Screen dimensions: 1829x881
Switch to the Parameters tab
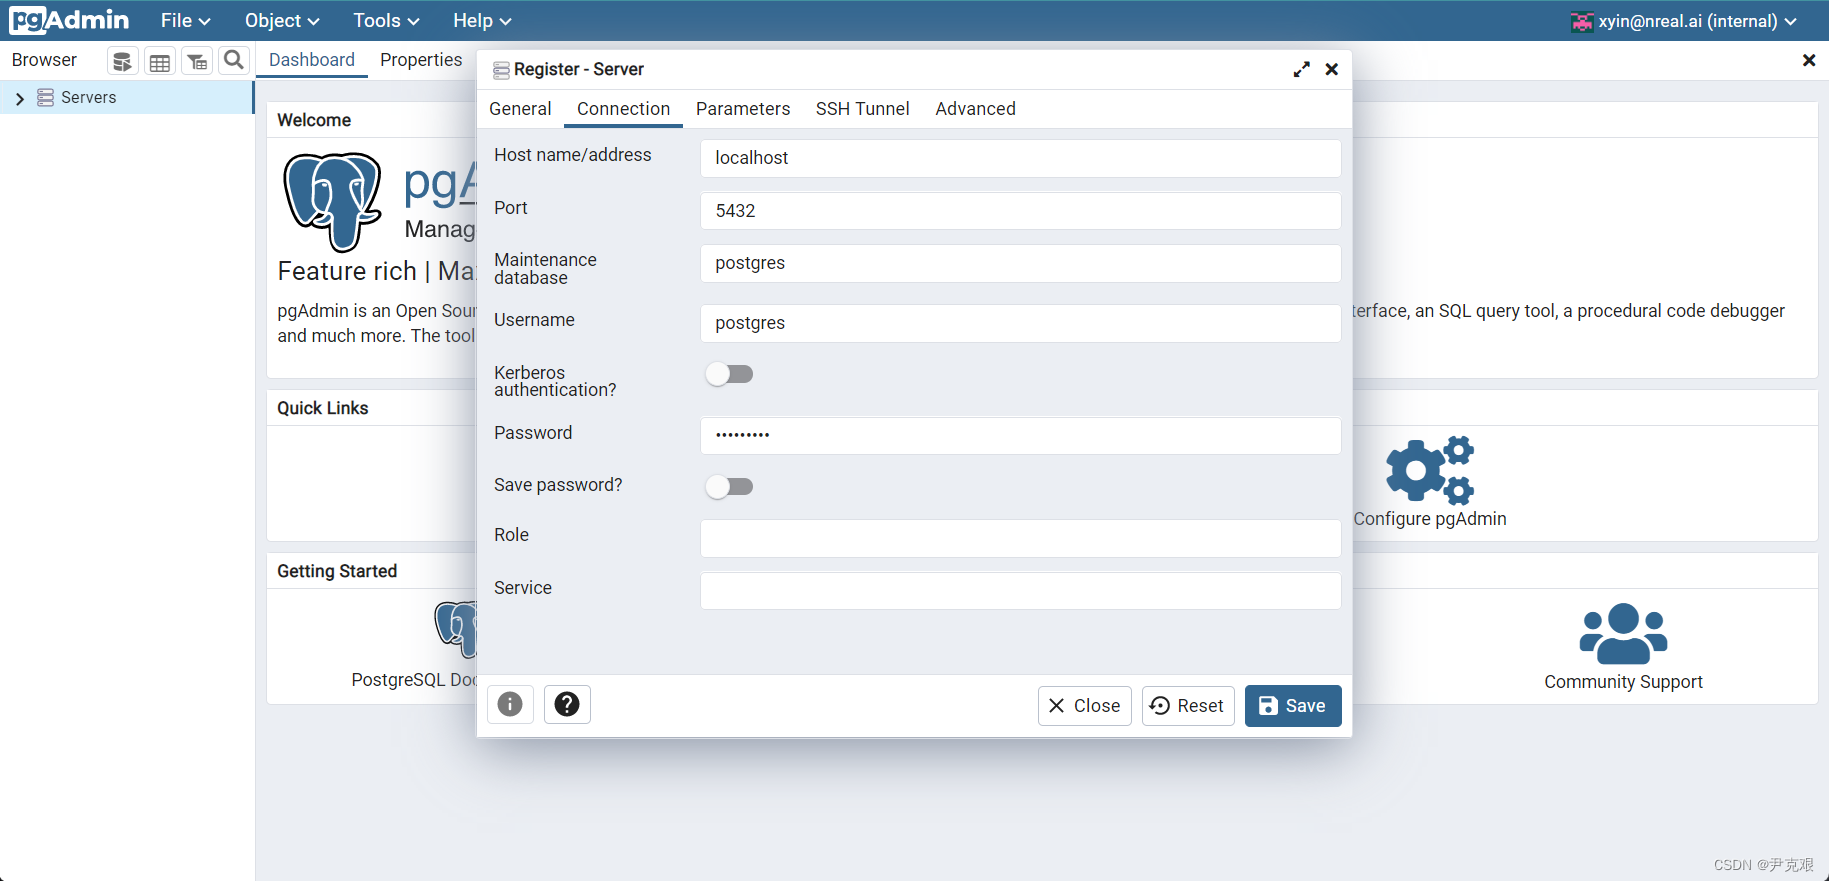(x=743, y=109)
